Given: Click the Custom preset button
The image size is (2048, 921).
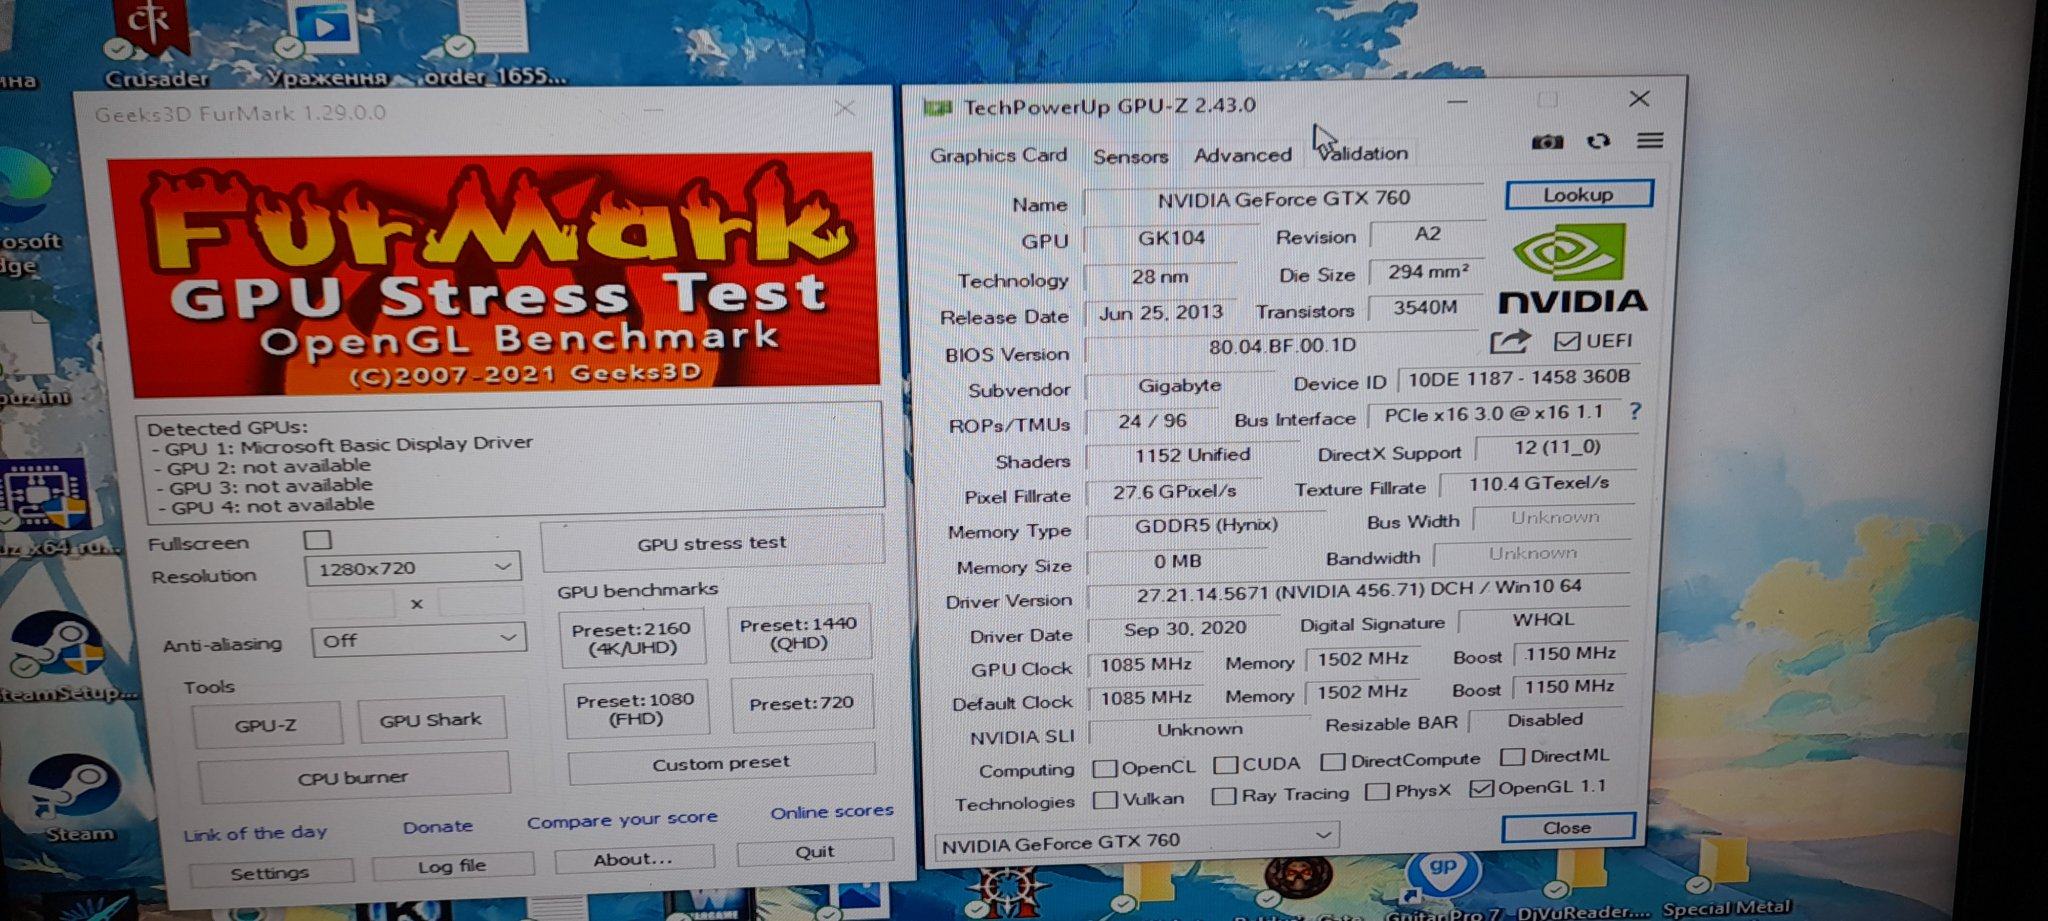Looking at the screenshot, I should tap(721, 763).
